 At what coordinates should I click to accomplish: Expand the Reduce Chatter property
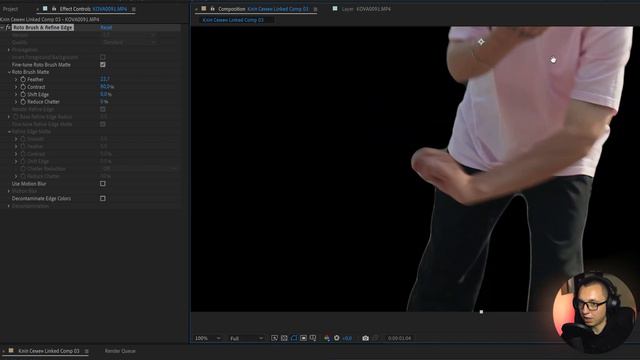click(x=16, y=102)
